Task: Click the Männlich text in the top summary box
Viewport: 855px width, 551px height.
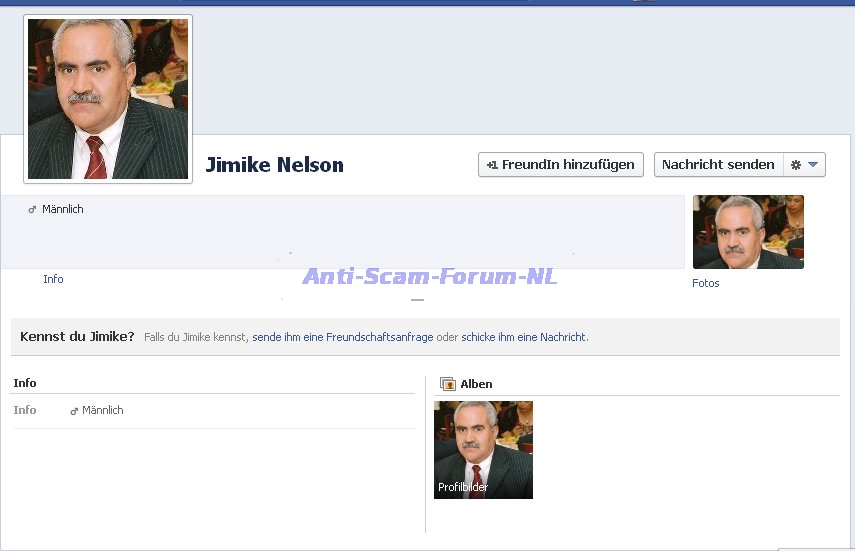Action: pos(63,210)
